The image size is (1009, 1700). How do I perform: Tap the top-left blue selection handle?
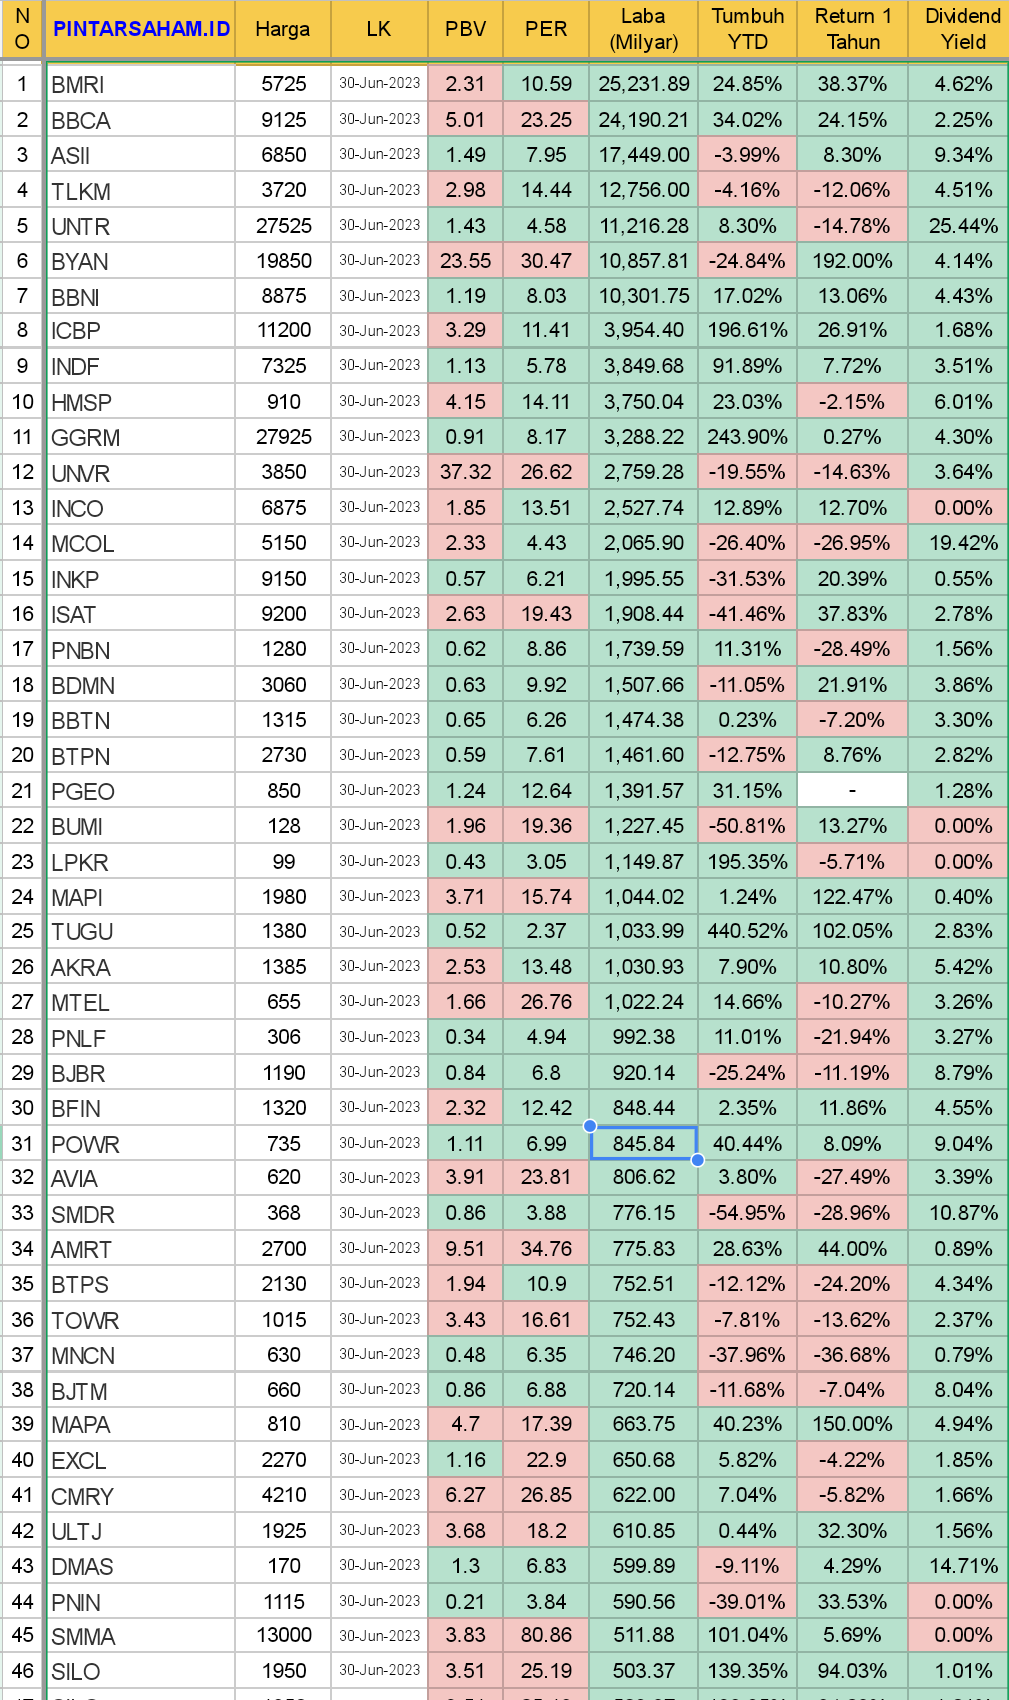pos(590,1126)
